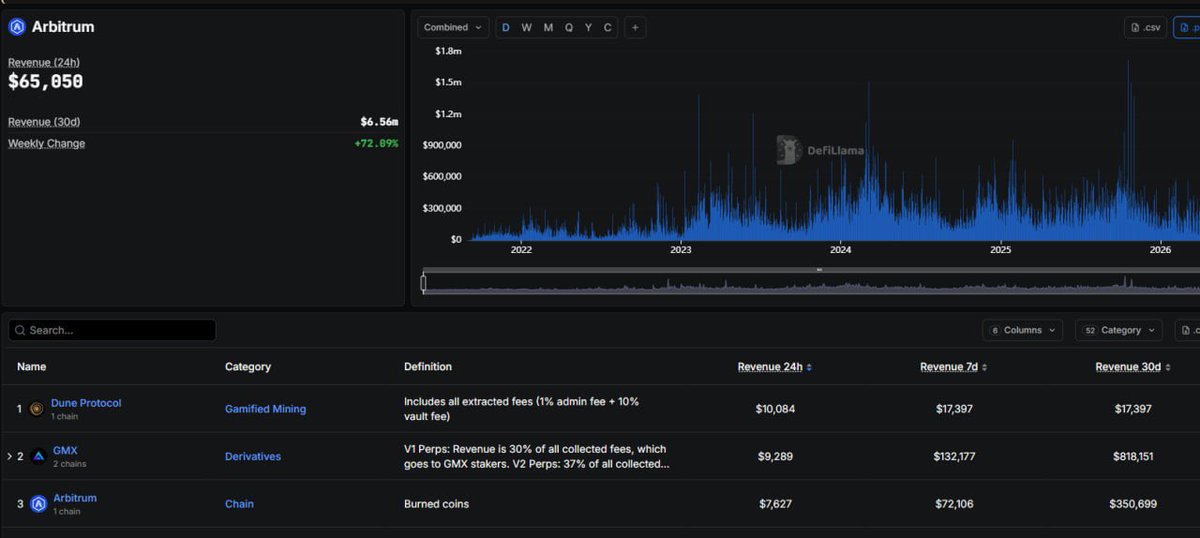Select the Q quarterly interval tab
The image size is (1200, 538).
[x=569, y=28]
